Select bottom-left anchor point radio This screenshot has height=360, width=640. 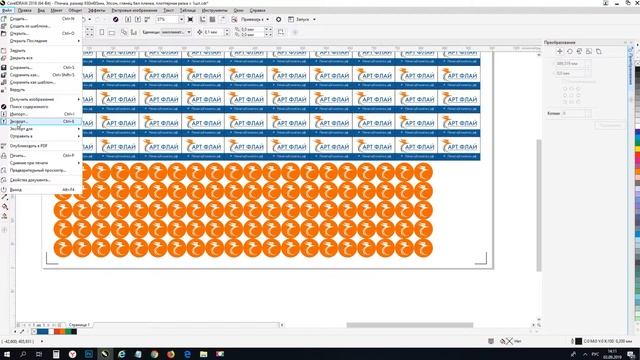565,102
